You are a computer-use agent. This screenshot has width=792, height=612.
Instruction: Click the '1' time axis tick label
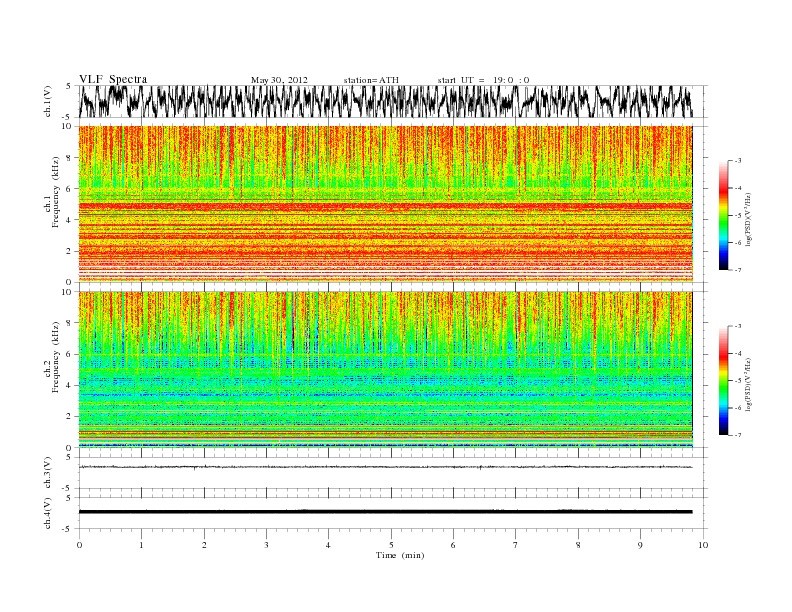point(141,545)
